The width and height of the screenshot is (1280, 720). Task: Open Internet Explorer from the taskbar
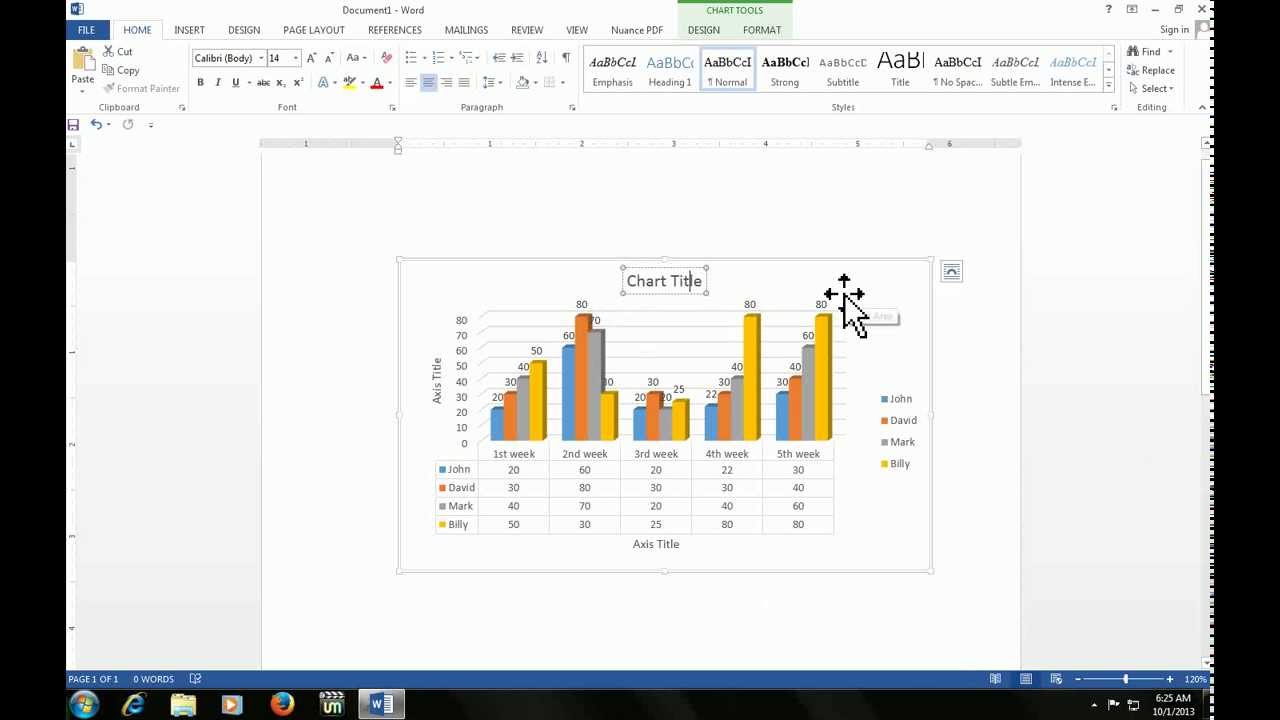(x=133, y=705)
